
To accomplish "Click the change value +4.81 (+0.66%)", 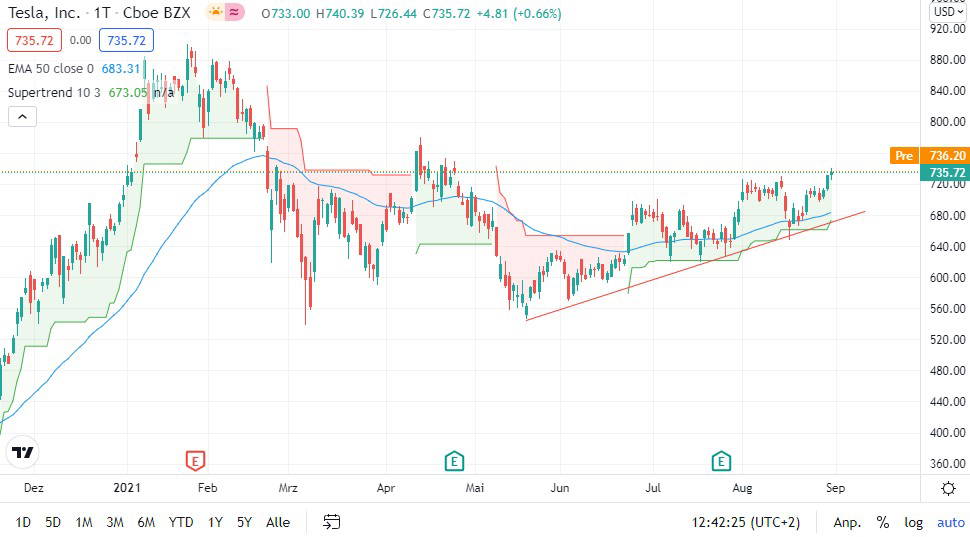I will coord(519,13).
